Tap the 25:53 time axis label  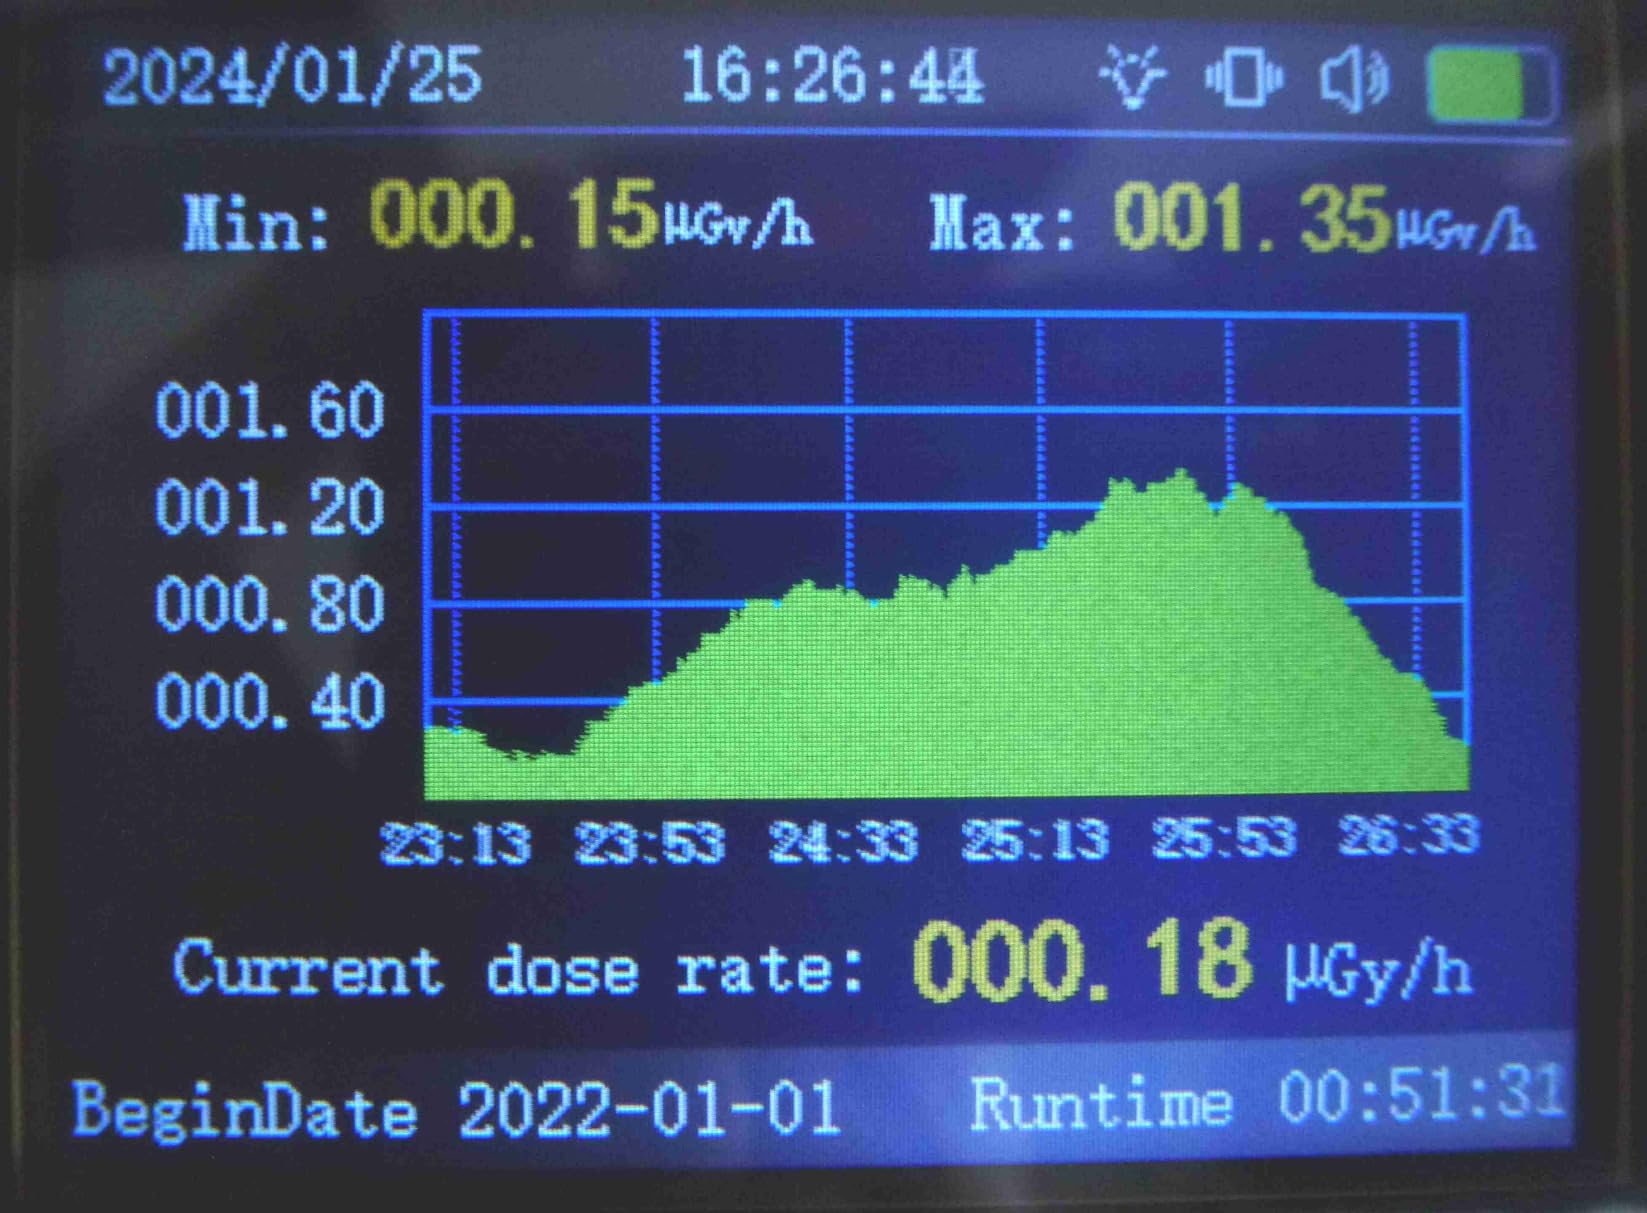1224,836
